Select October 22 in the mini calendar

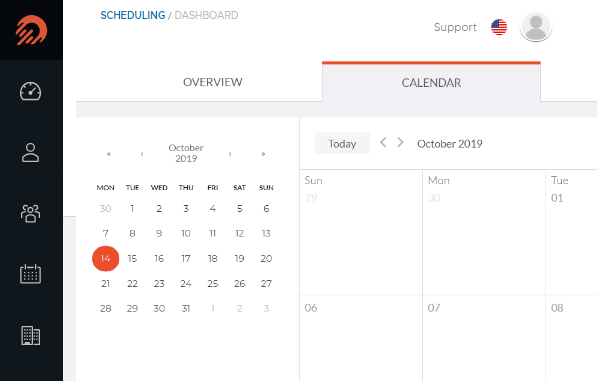[x=132, y=284]
